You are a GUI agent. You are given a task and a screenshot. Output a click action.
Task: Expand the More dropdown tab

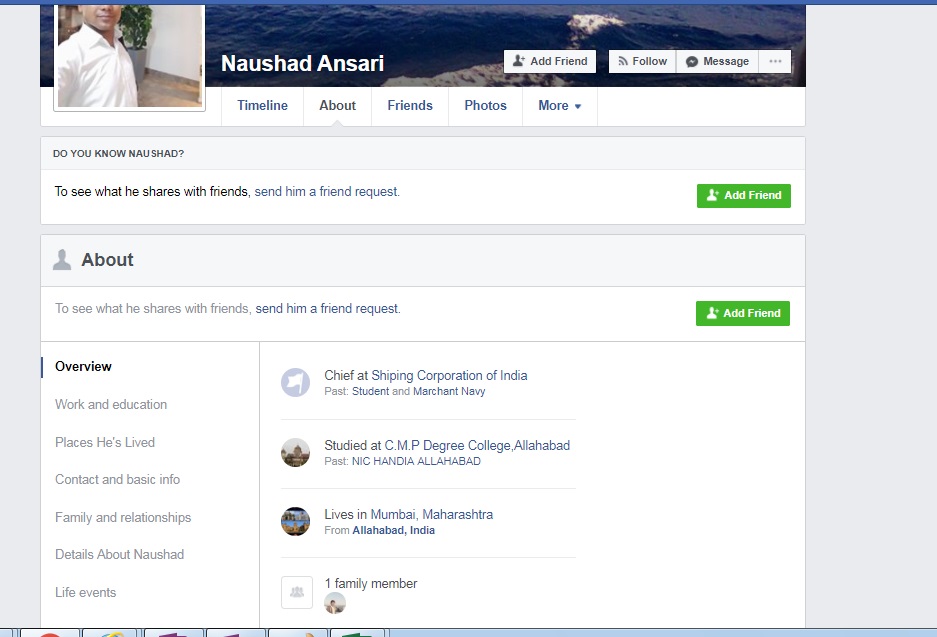click(x=560, y=106)
